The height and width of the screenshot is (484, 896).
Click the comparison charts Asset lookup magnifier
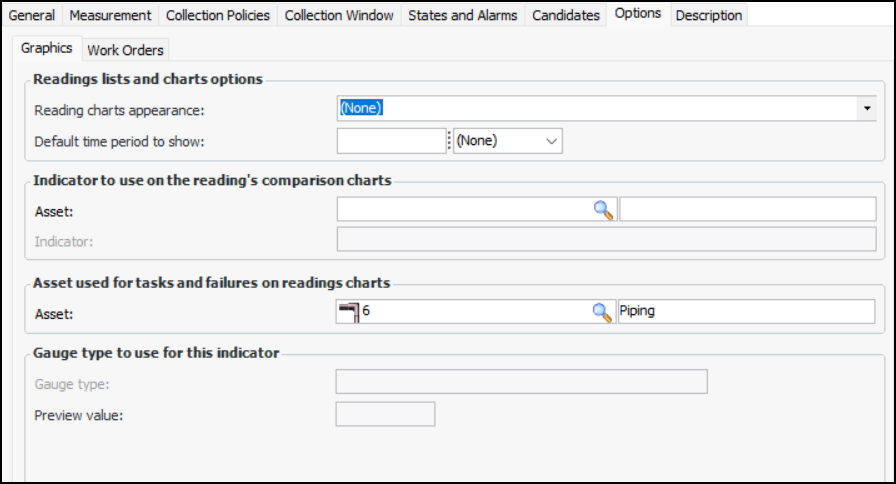[602, 209]
